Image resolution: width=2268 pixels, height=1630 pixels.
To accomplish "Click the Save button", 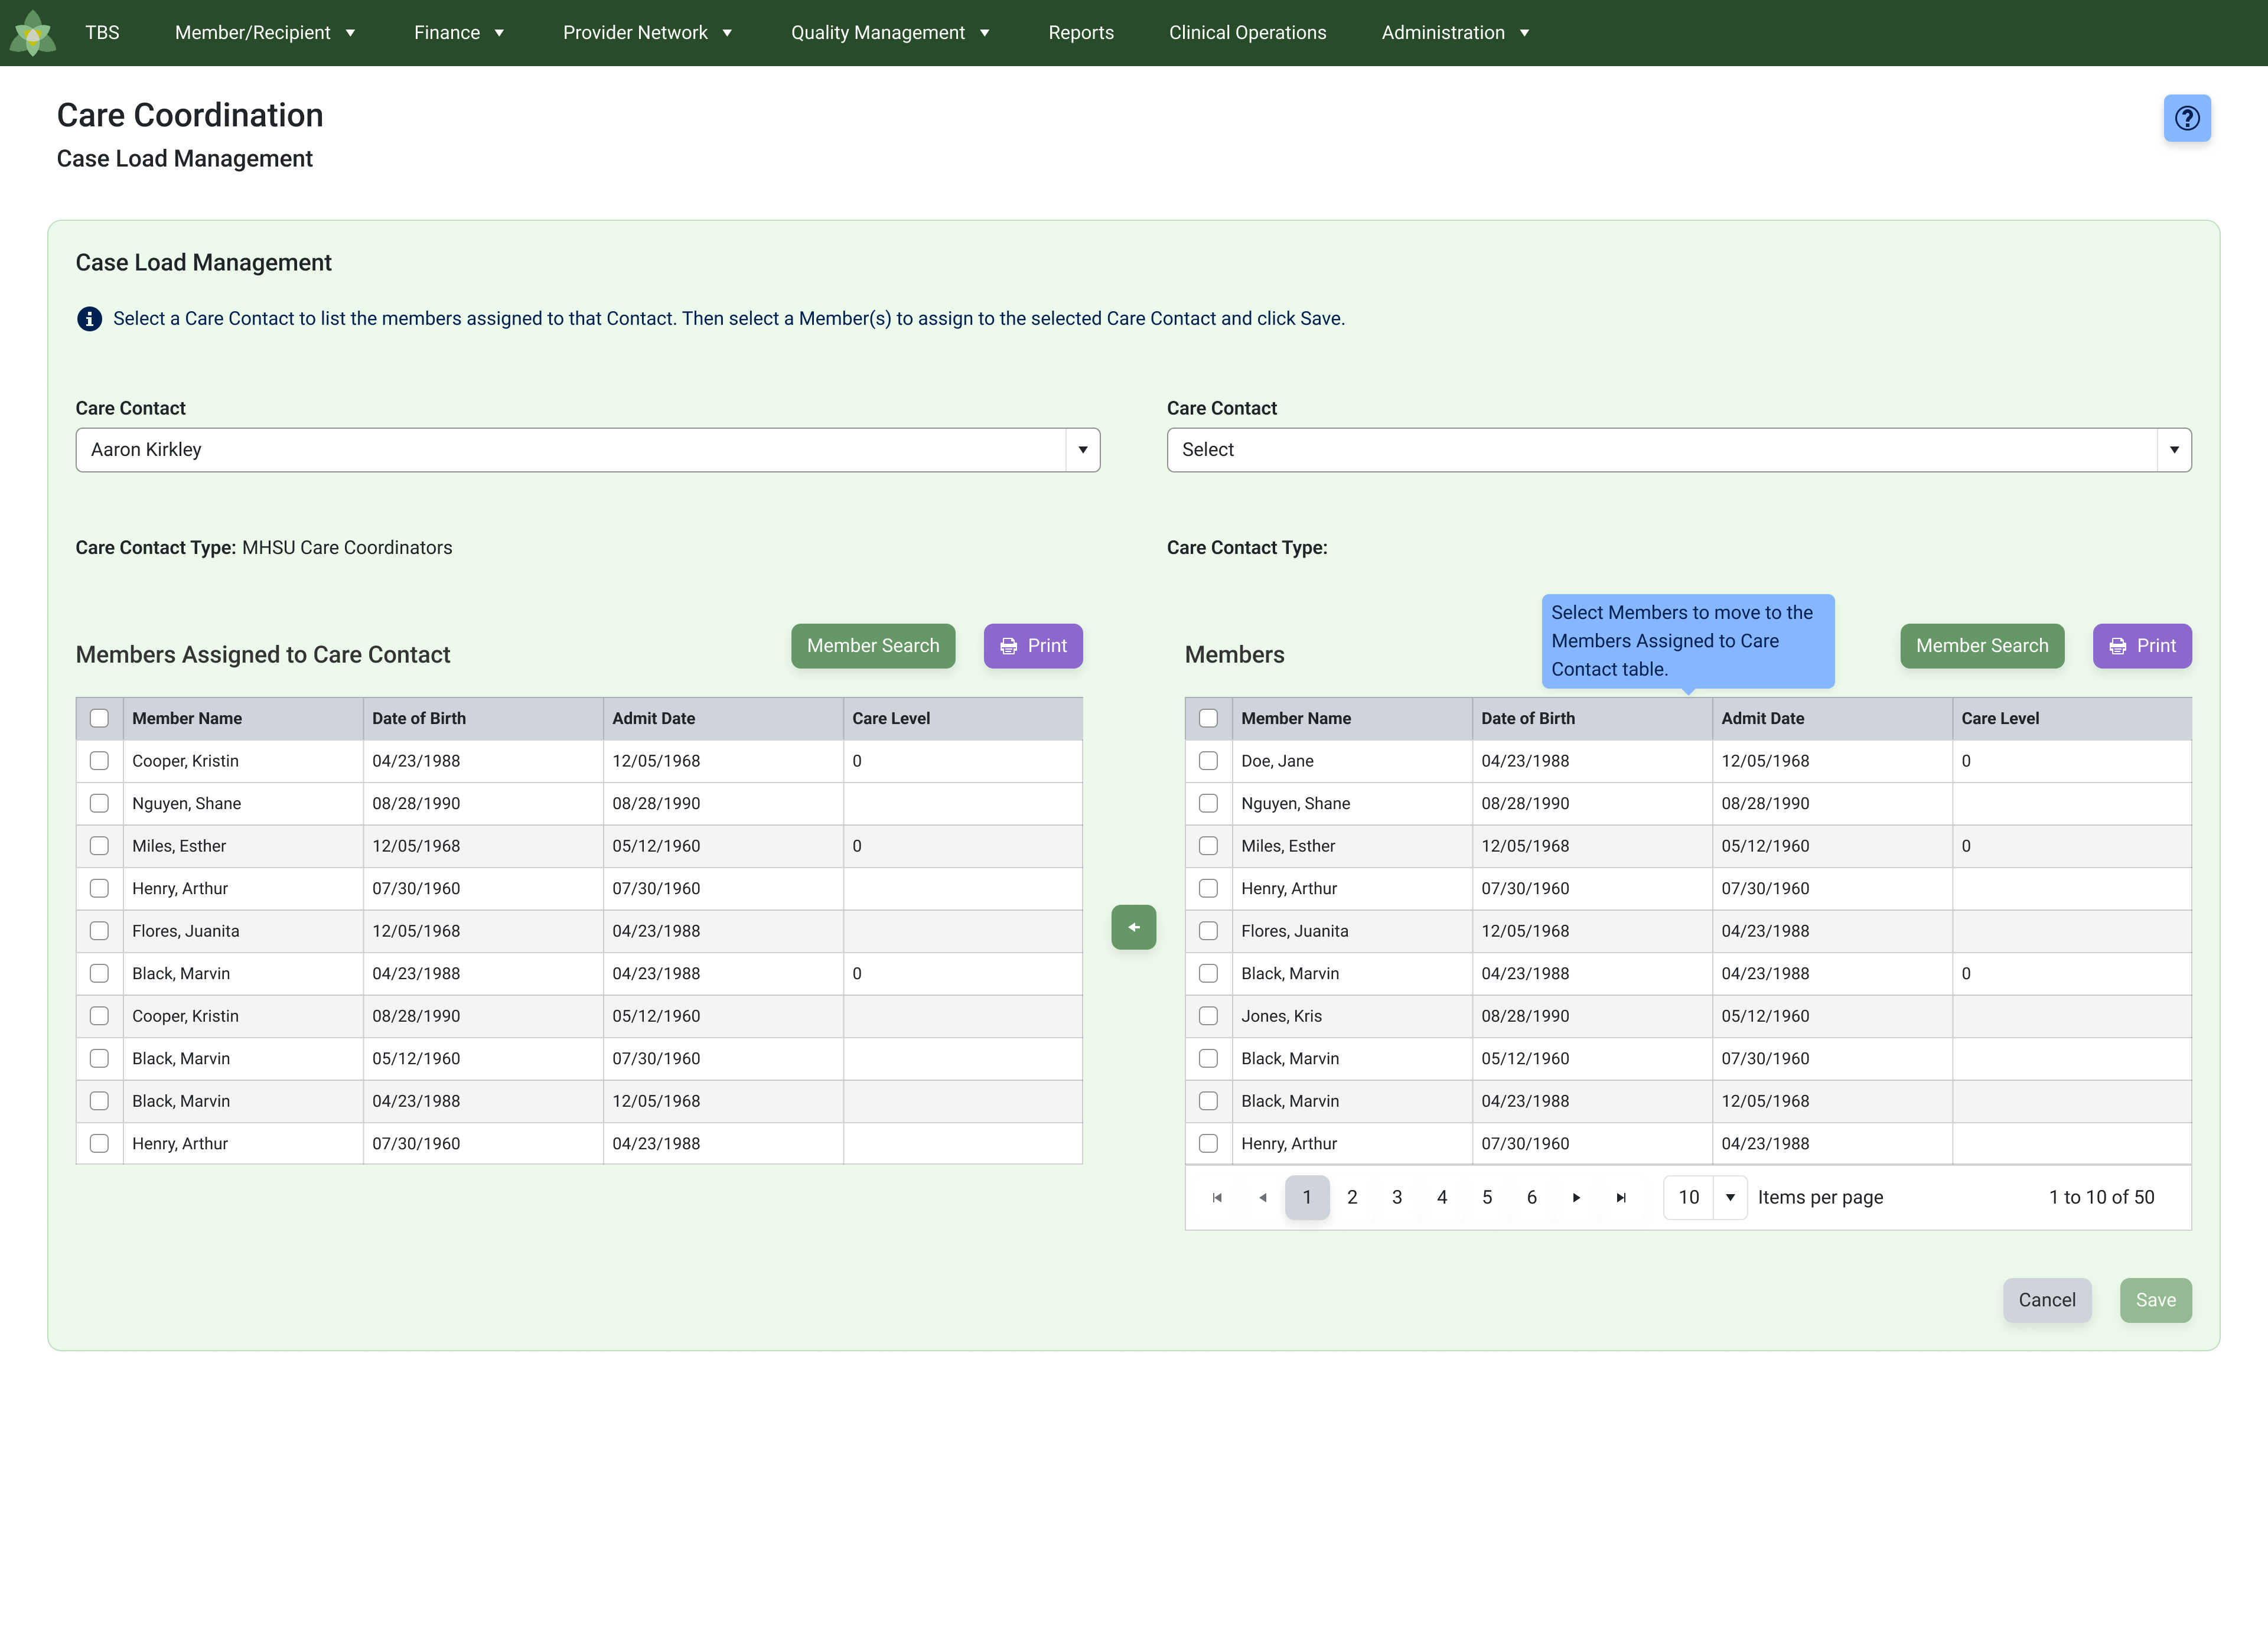I will click(2155, 1300).
